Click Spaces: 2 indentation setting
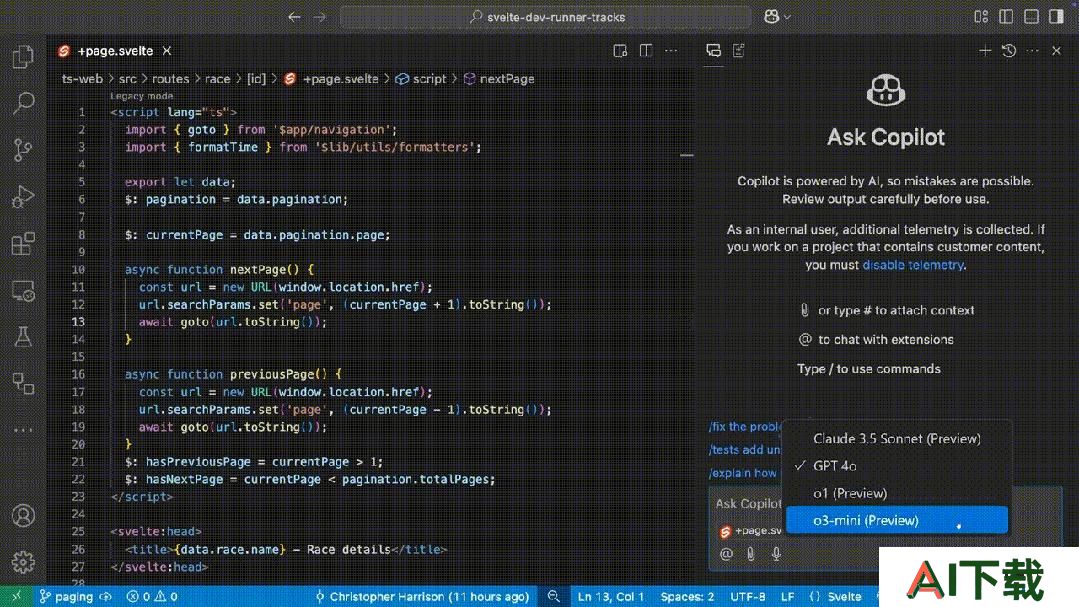This screenshot has width=1079, height=607. (x=687, y=596)
